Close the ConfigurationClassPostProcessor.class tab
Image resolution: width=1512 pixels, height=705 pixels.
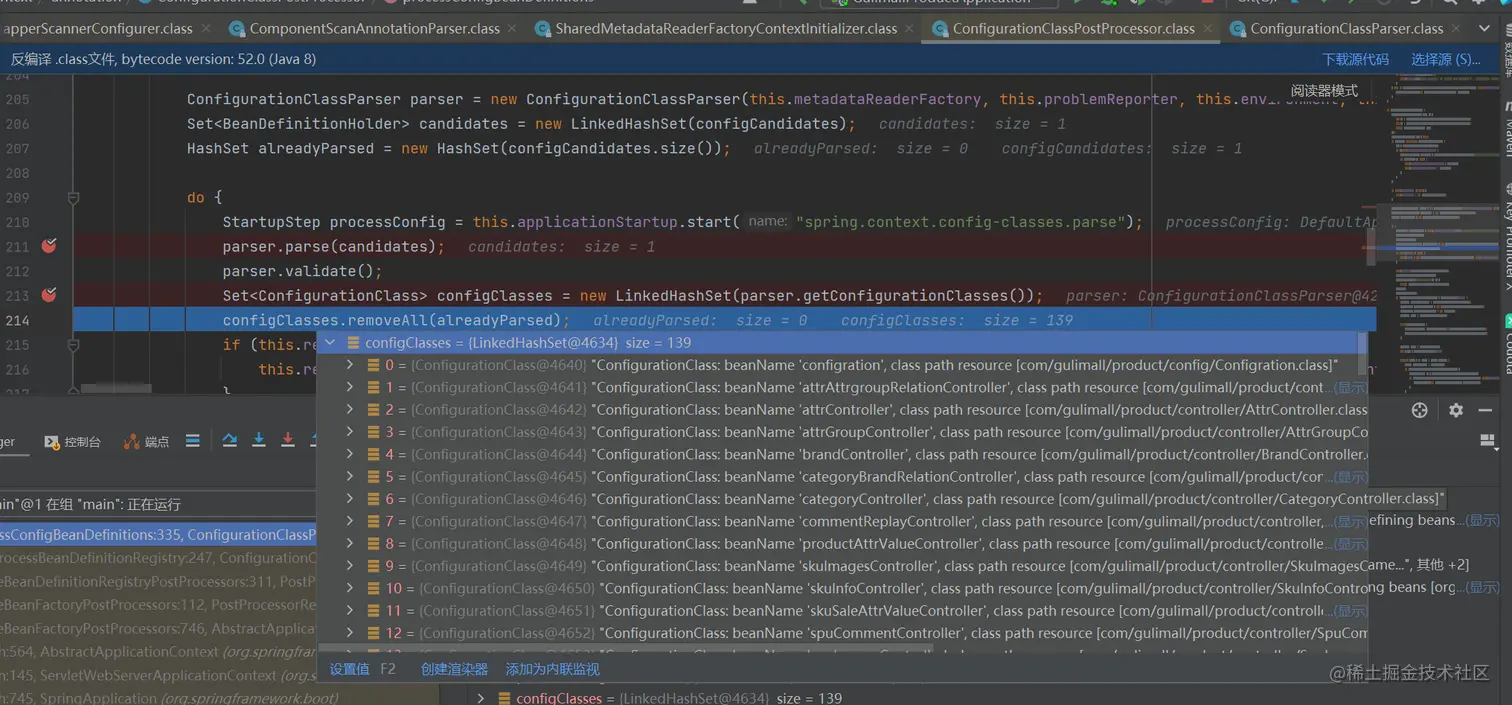tap(1207, 28)
